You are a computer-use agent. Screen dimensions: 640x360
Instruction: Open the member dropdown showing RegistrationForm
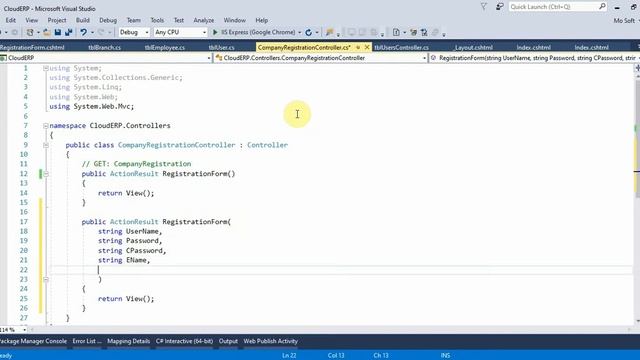[x=535, y=58]
